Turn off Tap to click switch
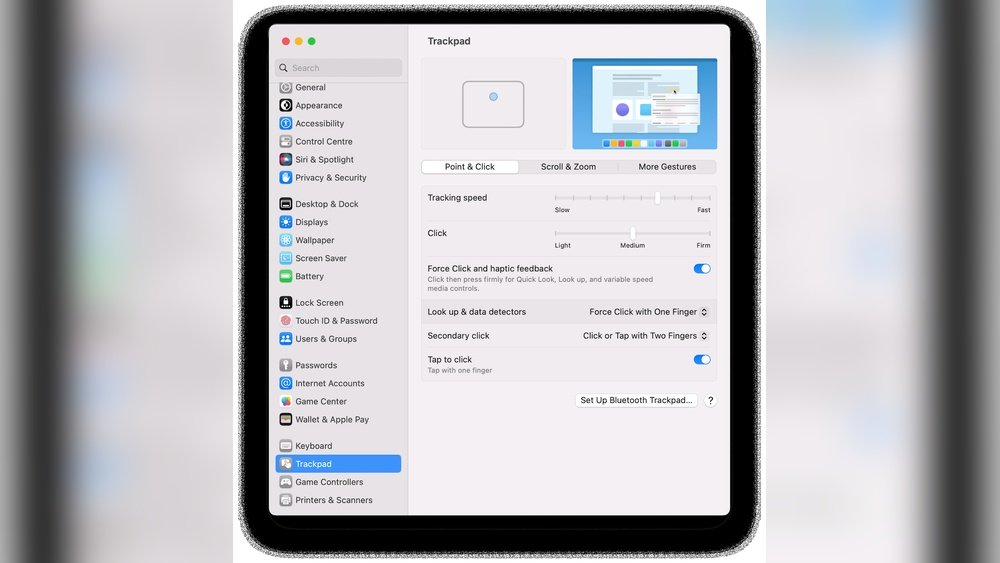 coord(702,360)
